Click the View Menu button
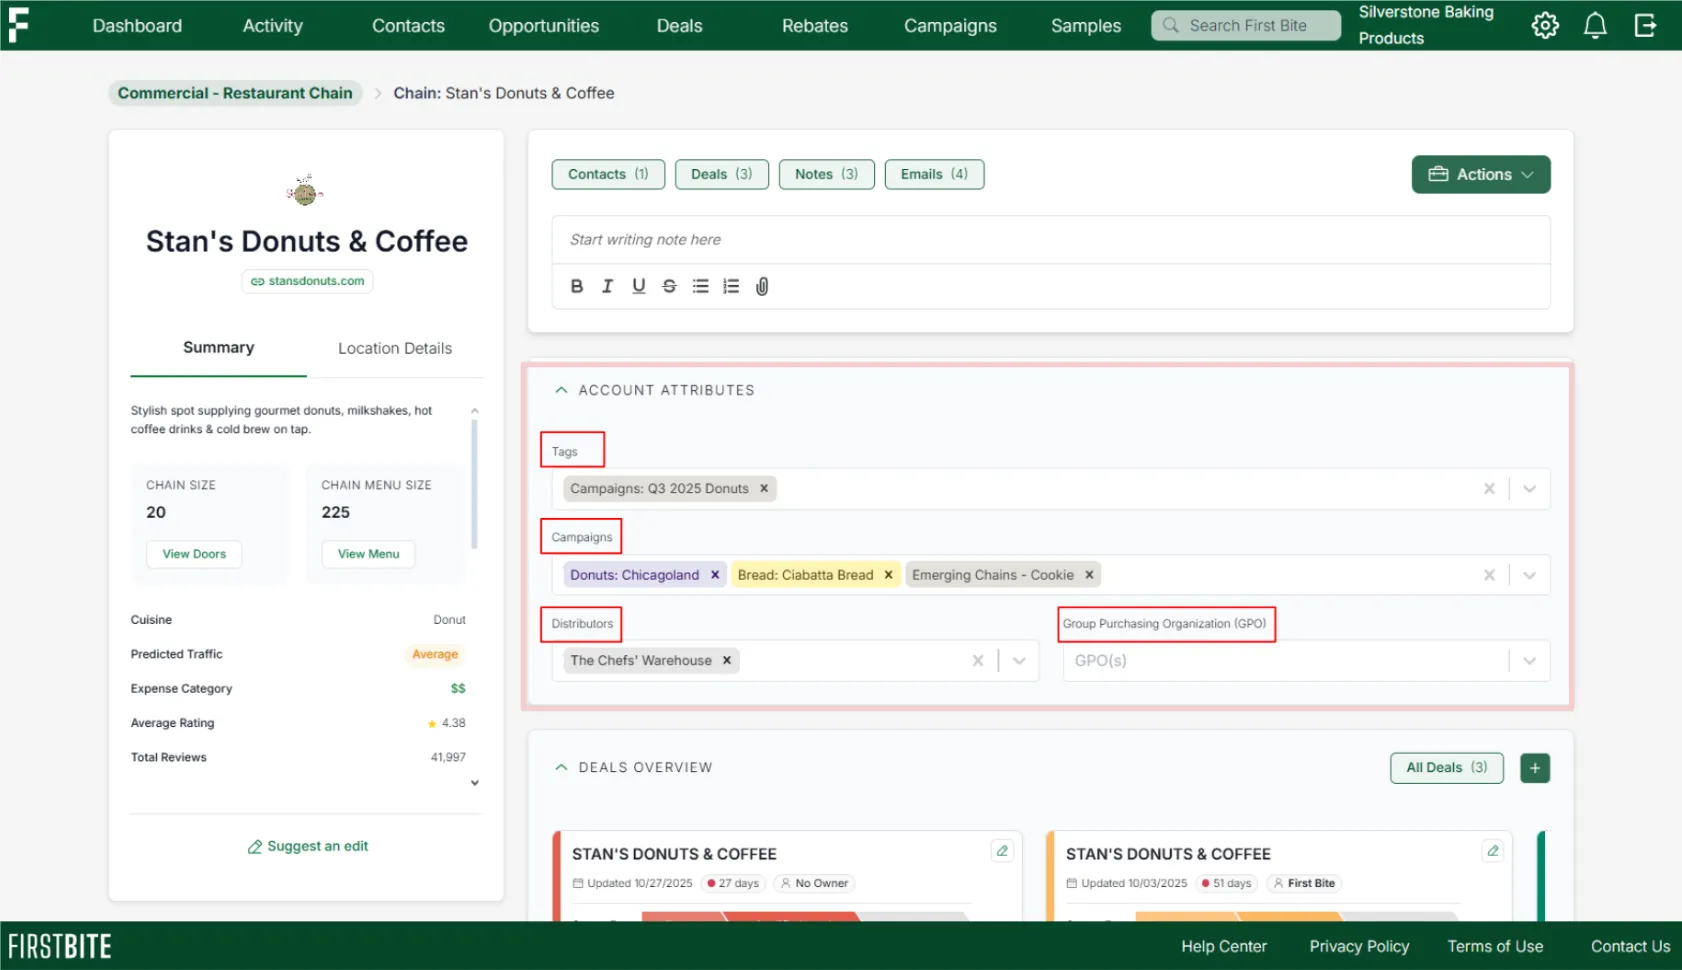The width and height of the screenshot is (1682, 970). [368, 554]
